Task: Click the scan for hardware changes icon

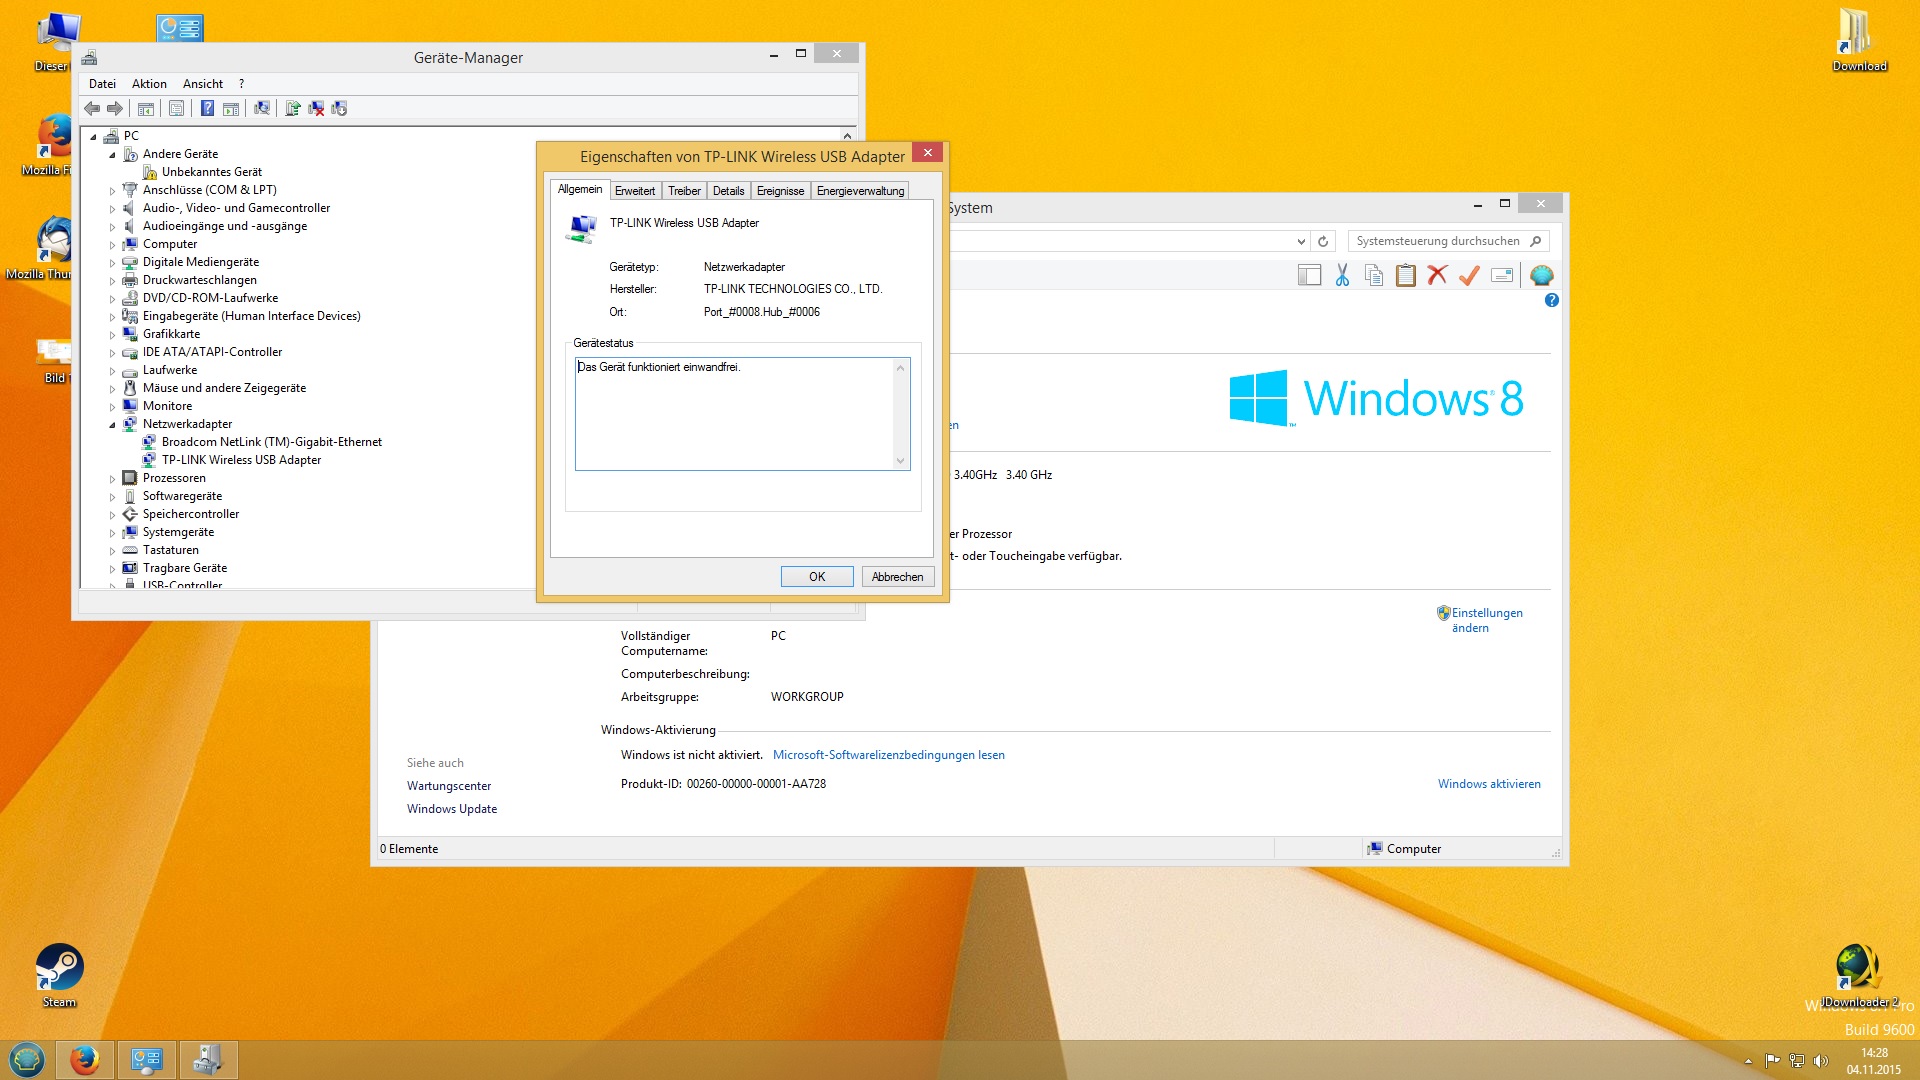Action: coord(262,108)
